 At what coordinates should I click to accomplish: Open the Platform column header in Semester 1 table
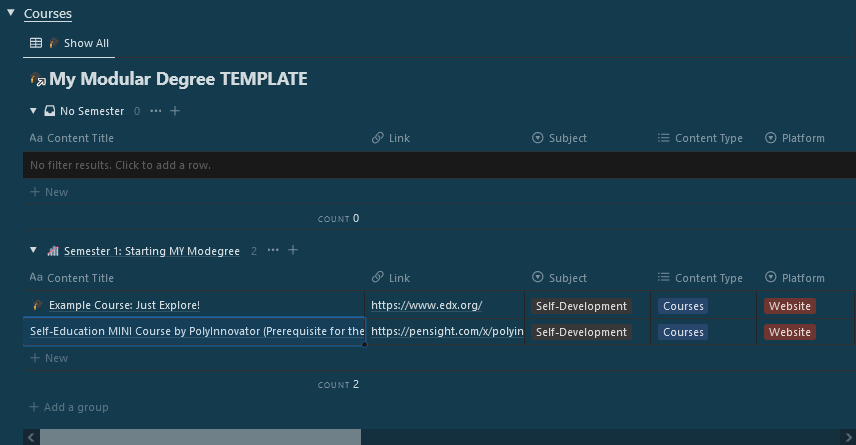coord(803,278)
